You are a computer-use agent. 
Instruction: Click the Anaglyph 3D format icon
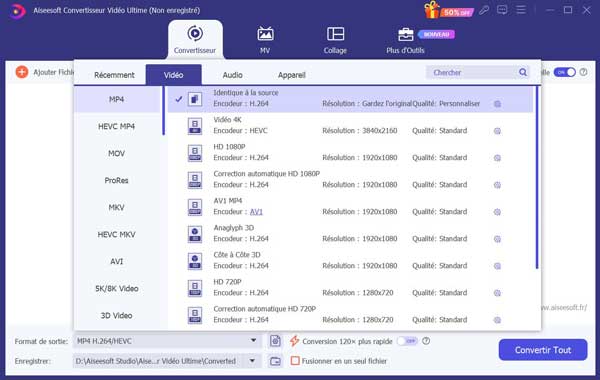point(195,234)
